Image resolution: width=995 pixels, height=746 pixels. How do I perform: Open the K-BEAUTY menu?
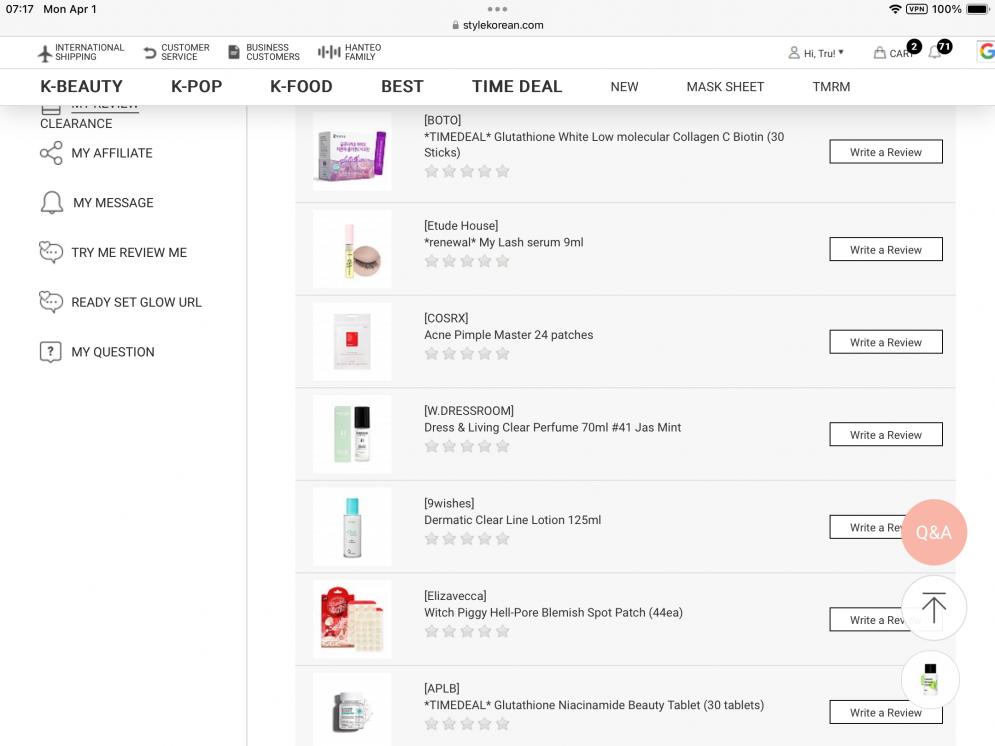tap(81, 86)
